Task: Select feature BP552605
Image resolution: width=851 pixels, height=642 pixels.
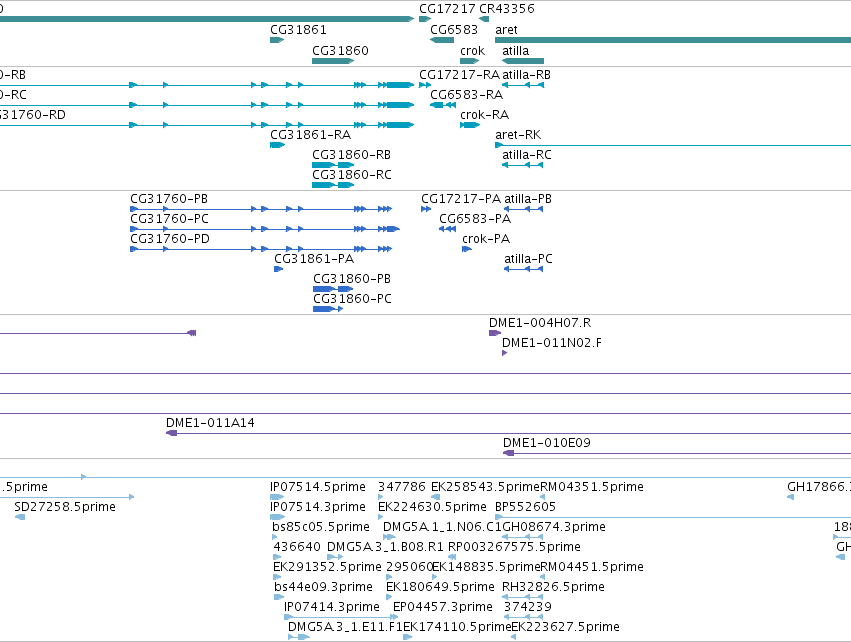Action: click(525, 507)
